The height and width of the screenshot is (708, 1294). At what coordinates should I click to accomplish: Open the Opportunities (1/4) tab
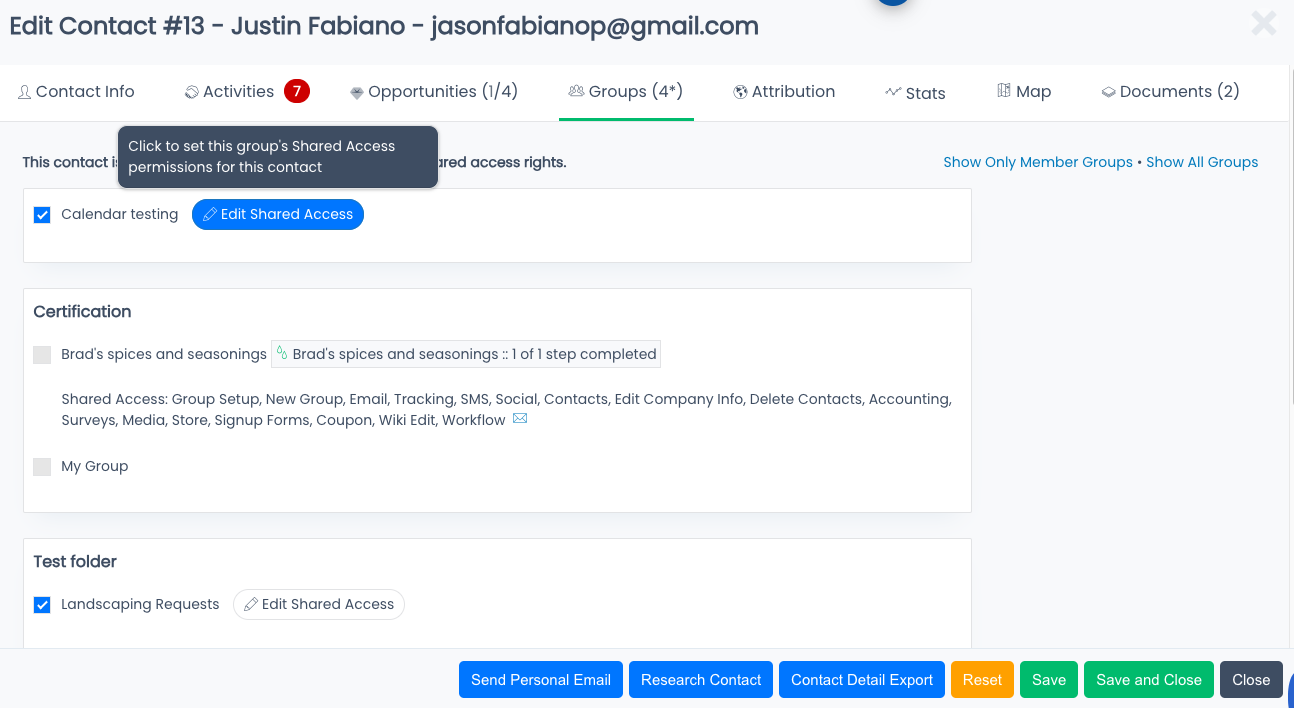(433, 92)
